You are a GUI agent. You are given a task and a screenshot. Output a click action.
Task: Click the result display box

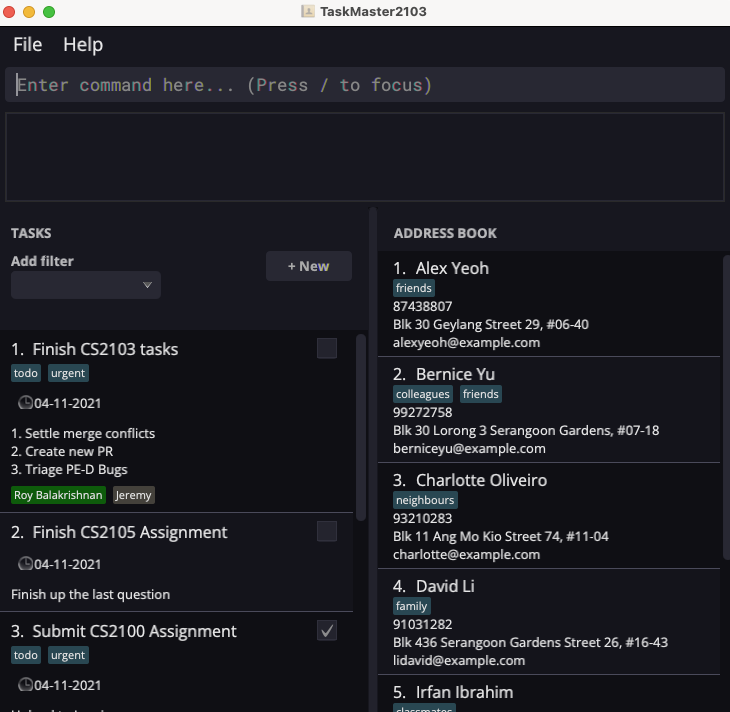click(365, 157)
